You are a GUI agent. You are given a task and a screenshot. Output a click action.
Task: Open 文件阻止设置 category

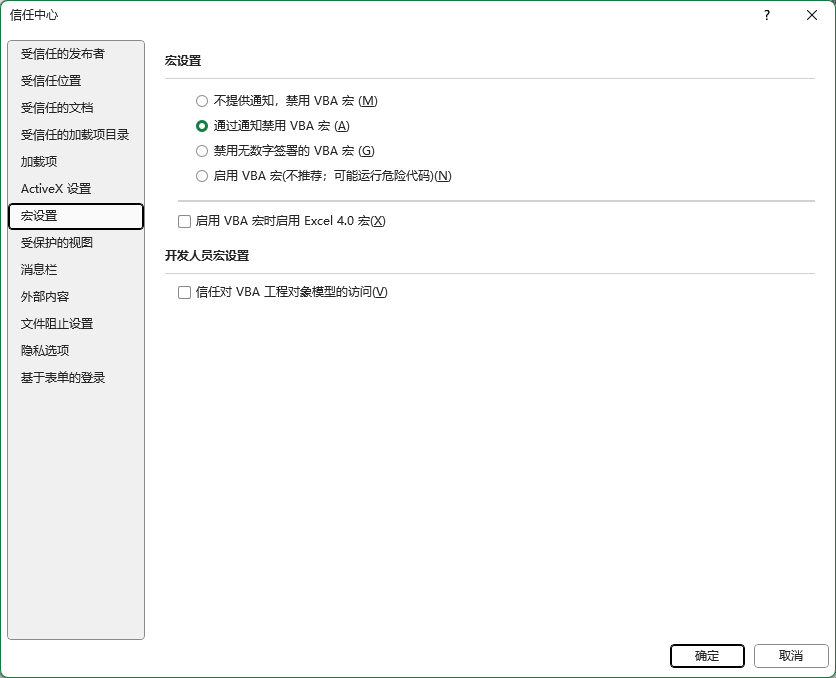pos(76,324)
